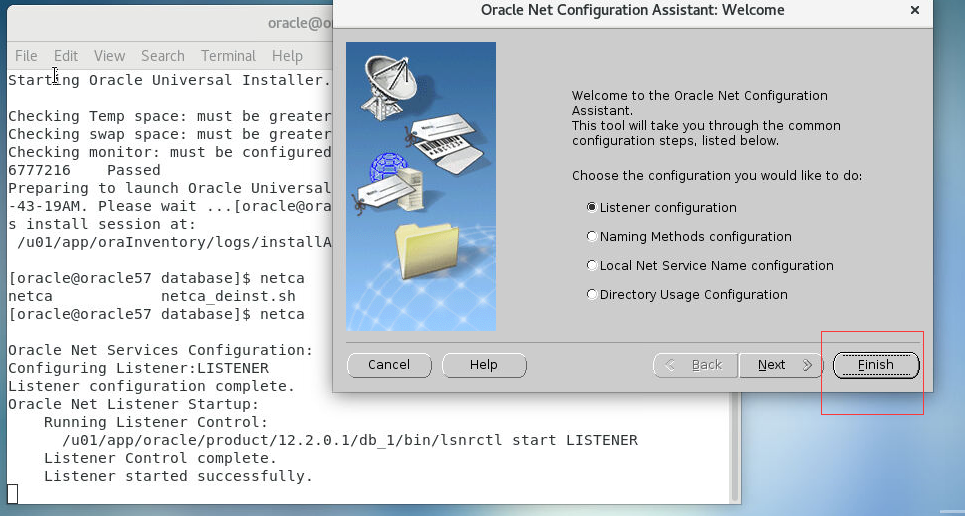Open the terminal Help menu
This screenshot has height=516, width=965.
pyautogui.click(x=287, y=56)
